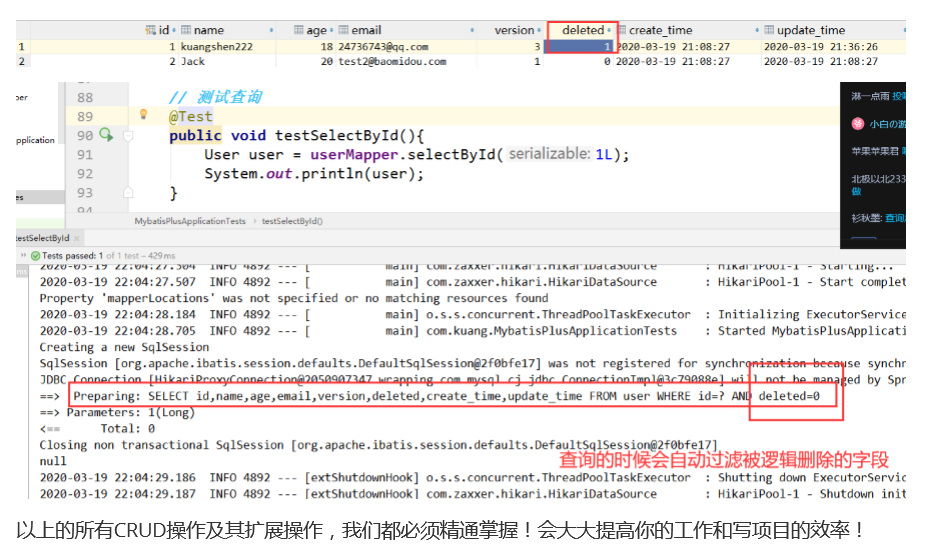The image size is (935, 547).
Task: Click the 24736743@qq.com email cell
Action: 383,47
